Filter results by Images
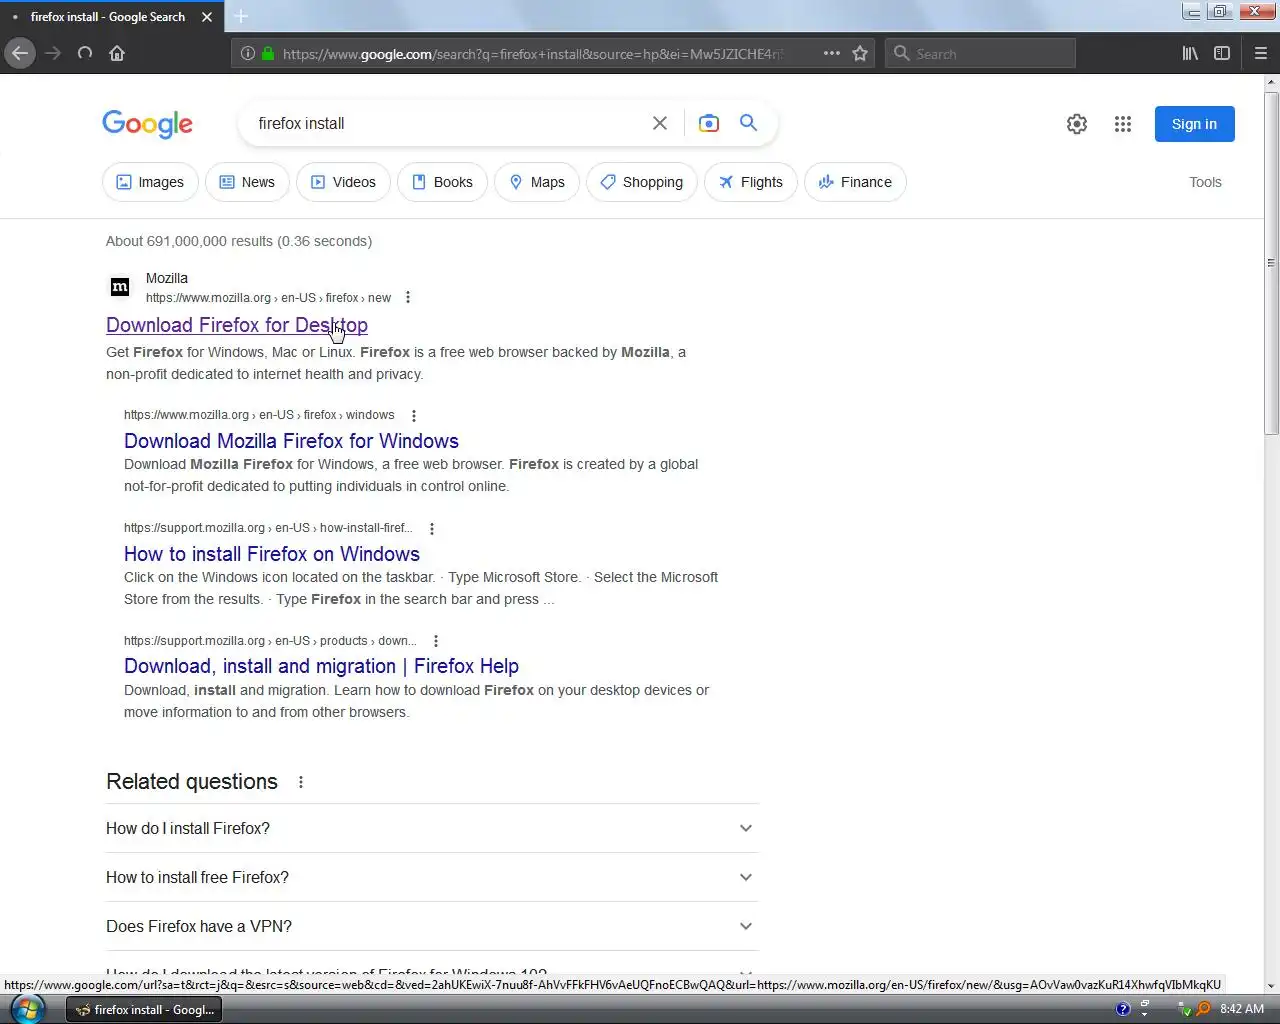This screenshot has height=1024, width=1280. pos(150,182)
